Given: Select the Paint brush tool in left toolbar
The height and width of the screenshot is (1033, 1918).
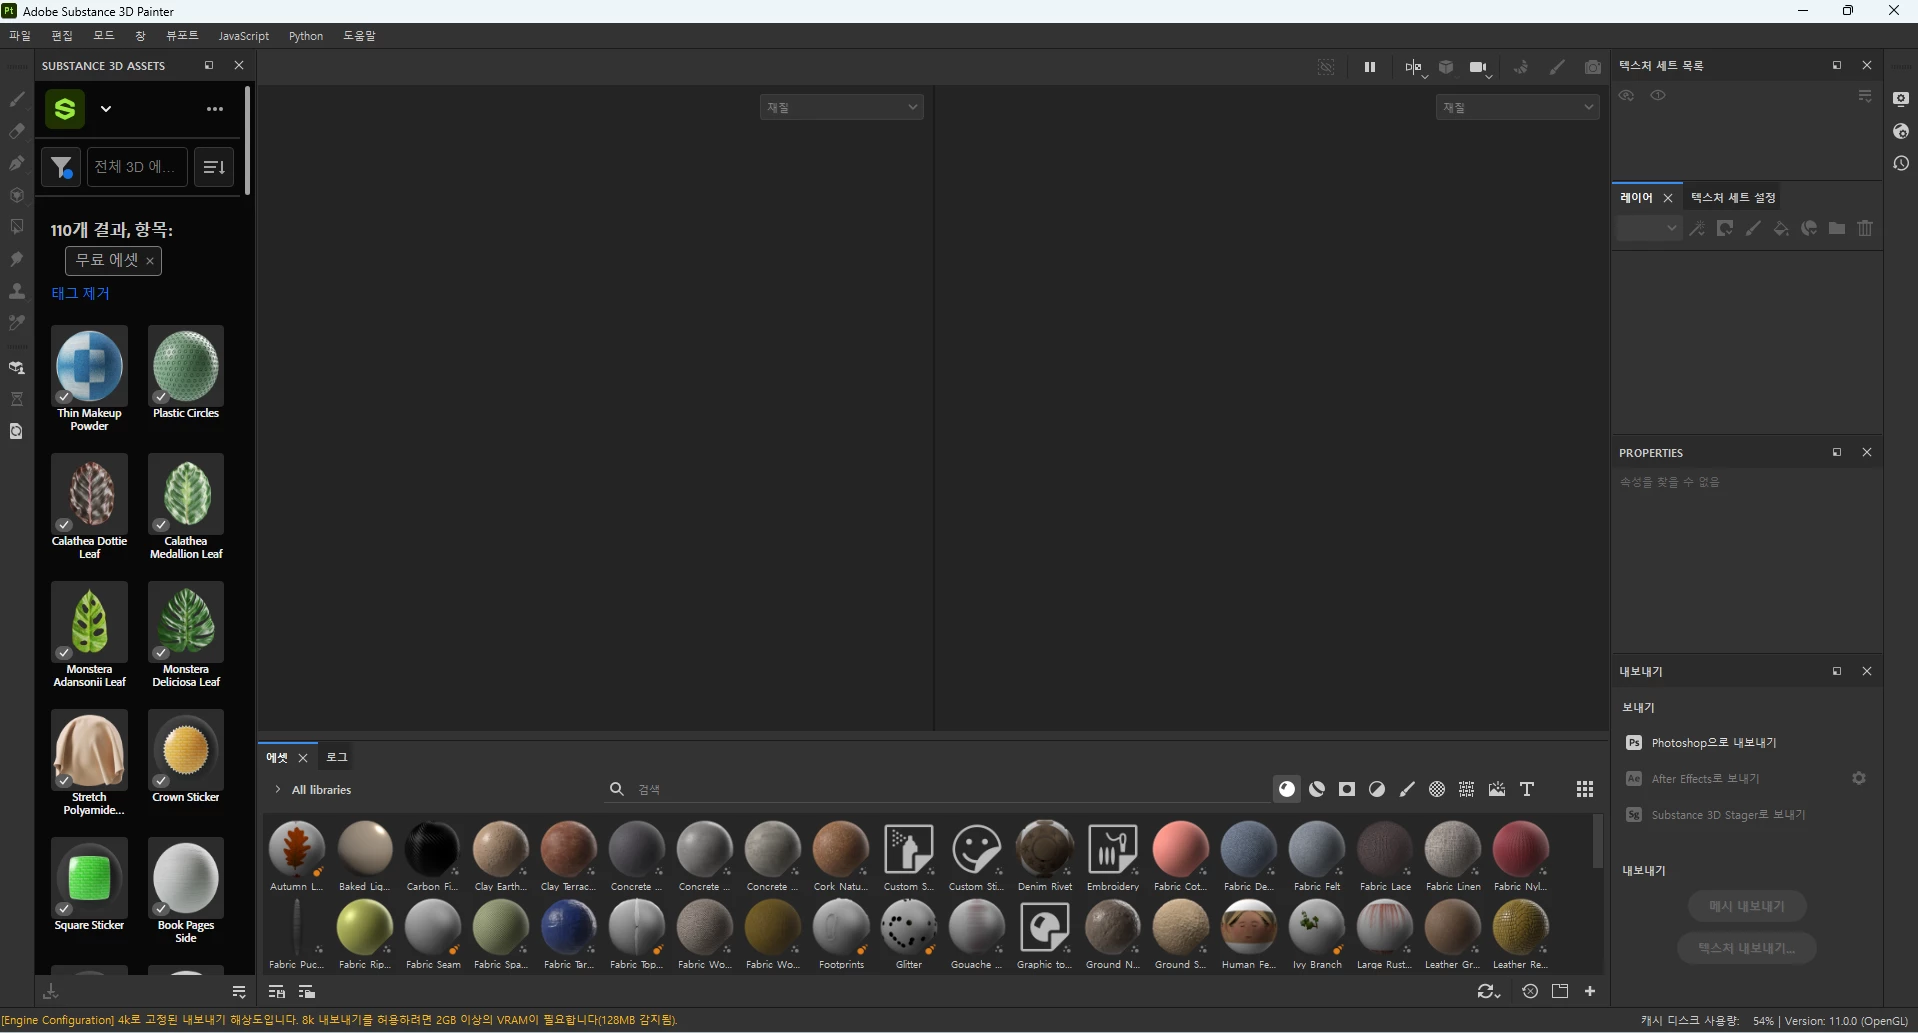Looking at the screenshot, I should point(17,99).
